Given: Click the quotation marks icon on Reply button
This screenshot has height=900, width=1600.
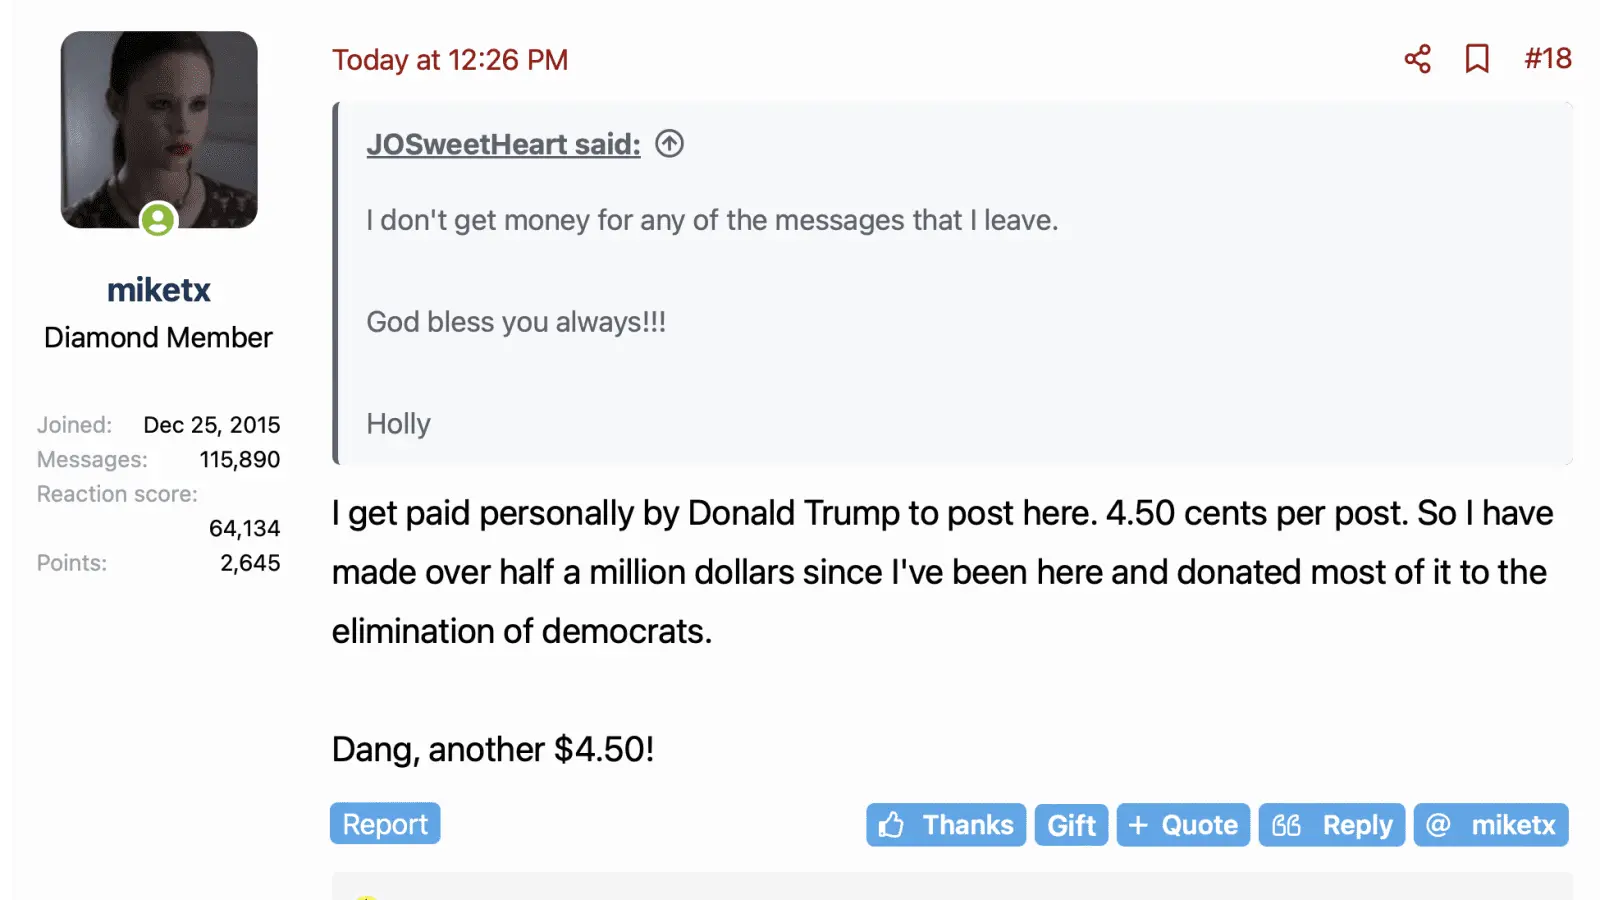Looking at the screenshot, I should [x=1288, y=824].
